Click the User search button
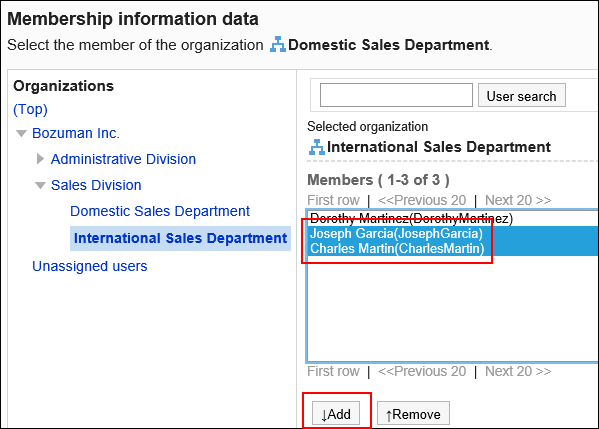Viewport: 599px width, 429px height. coord(521,96)
